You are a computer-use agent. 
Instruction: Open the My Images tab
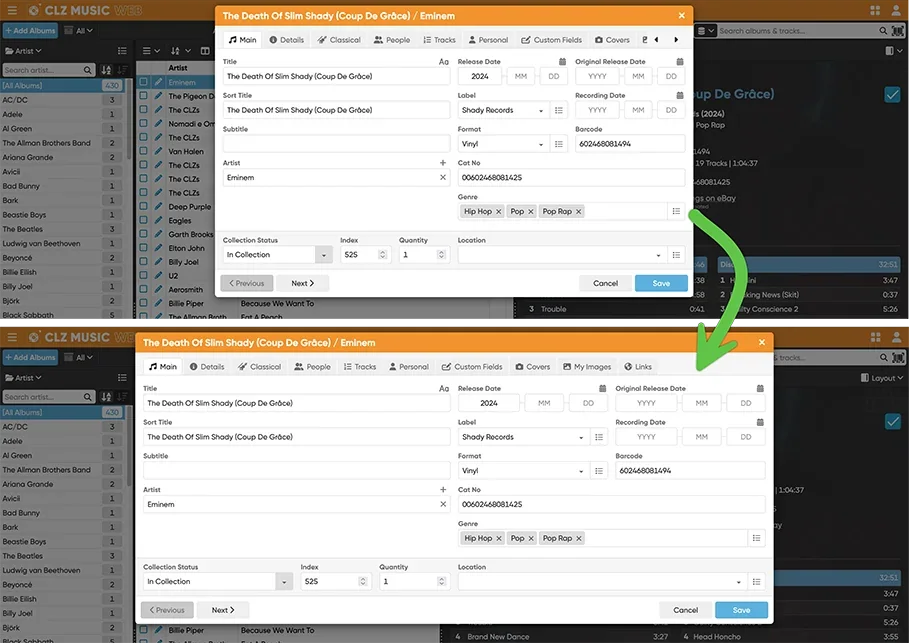[587, 367]
